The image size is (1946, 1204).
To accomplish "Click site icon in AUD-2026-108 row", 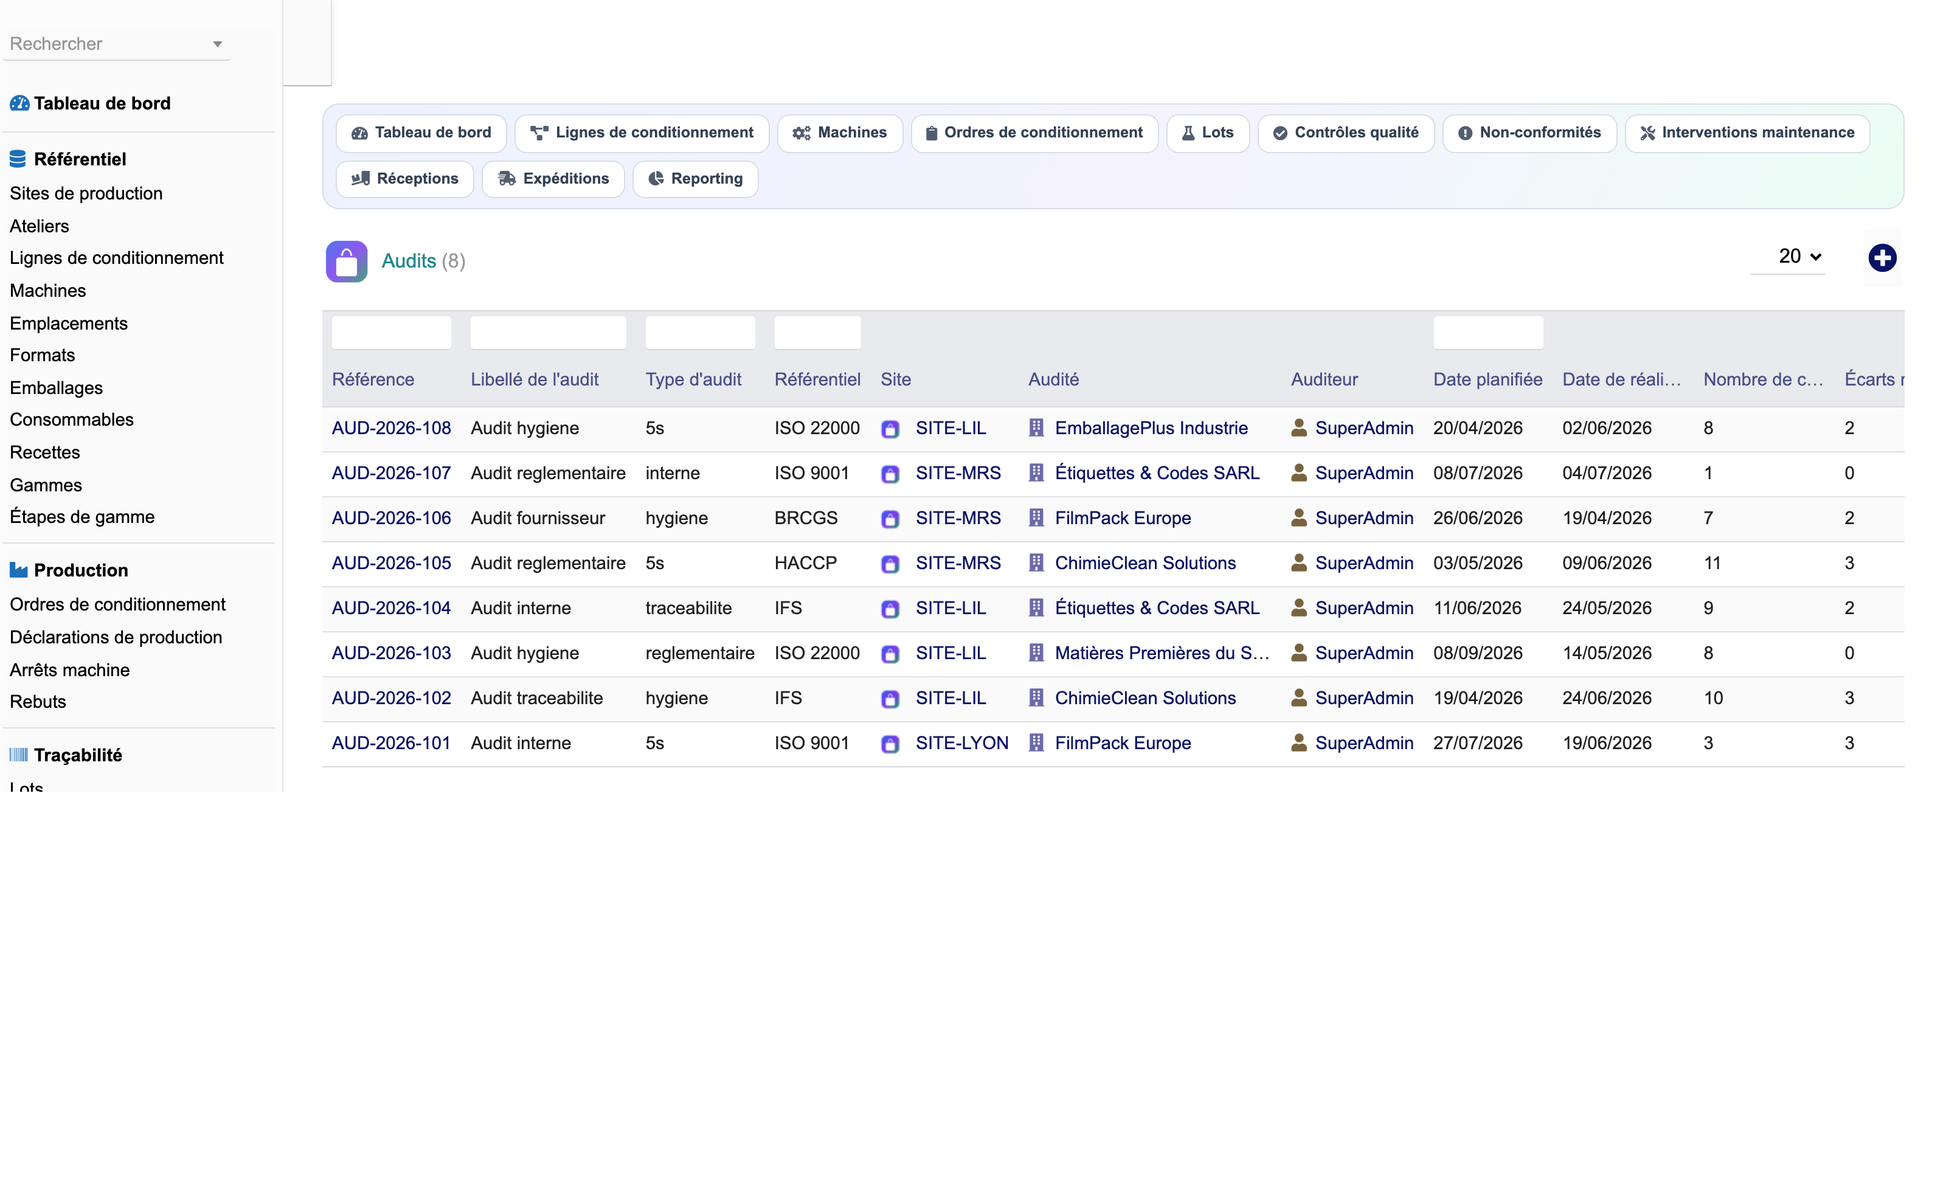I will point(890,429).
